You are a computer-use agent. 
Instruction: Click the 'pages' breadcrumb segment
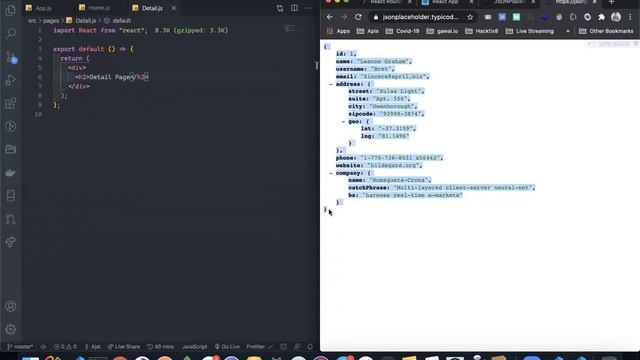point(51,20)
